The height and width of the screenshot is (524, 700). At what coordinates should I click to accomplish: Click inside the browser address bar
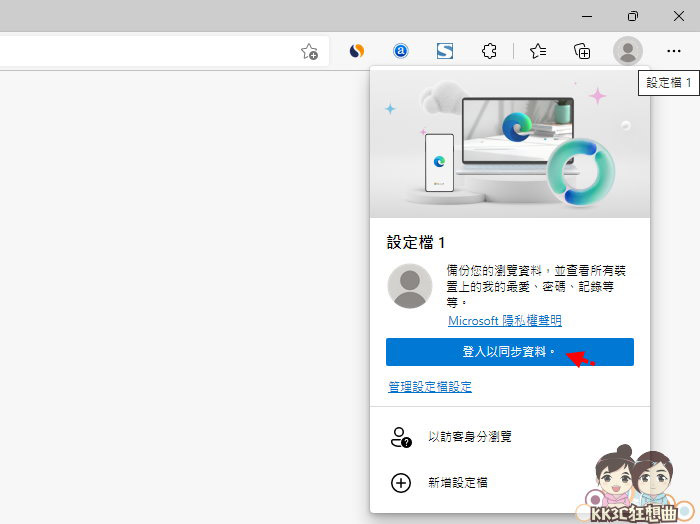point(150,51)
